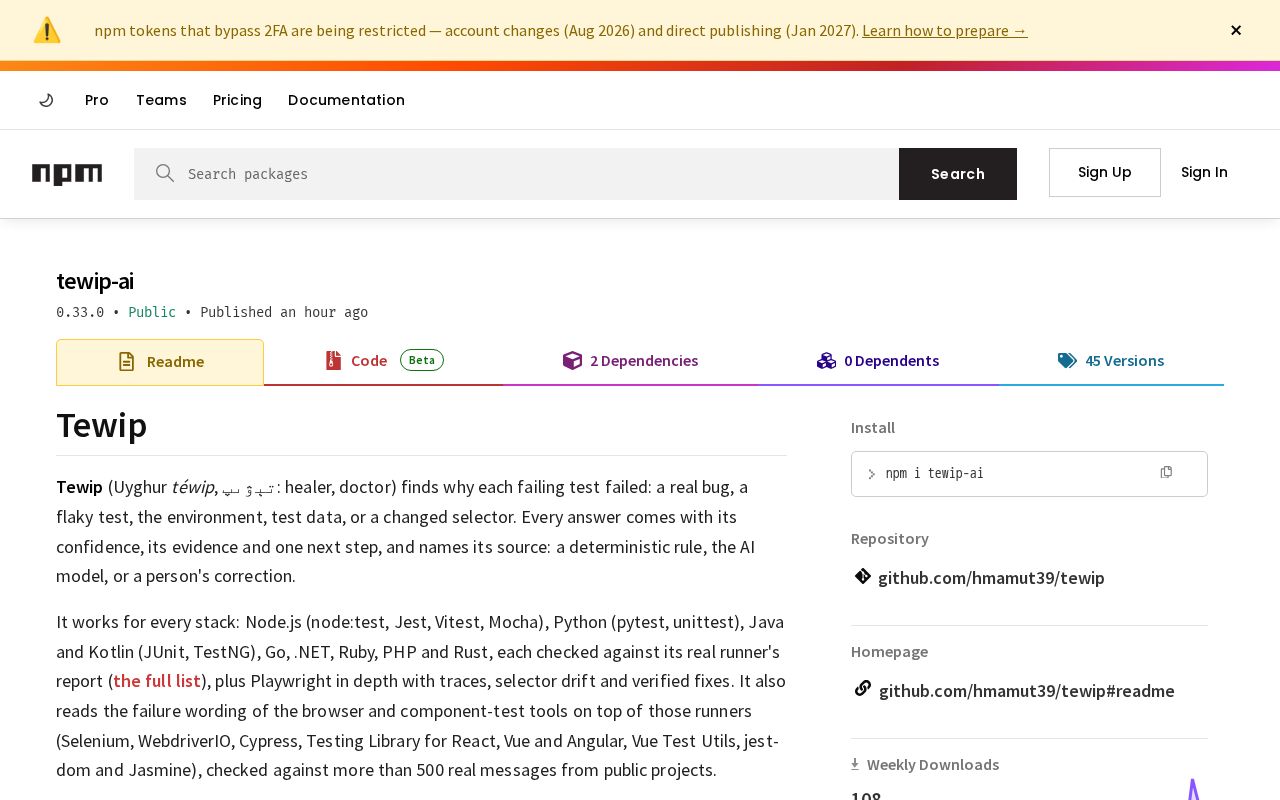Click the Weekly Downloads arrow icon
The width and height of the screenshot is (1280, 800).
tap(855, 764)
